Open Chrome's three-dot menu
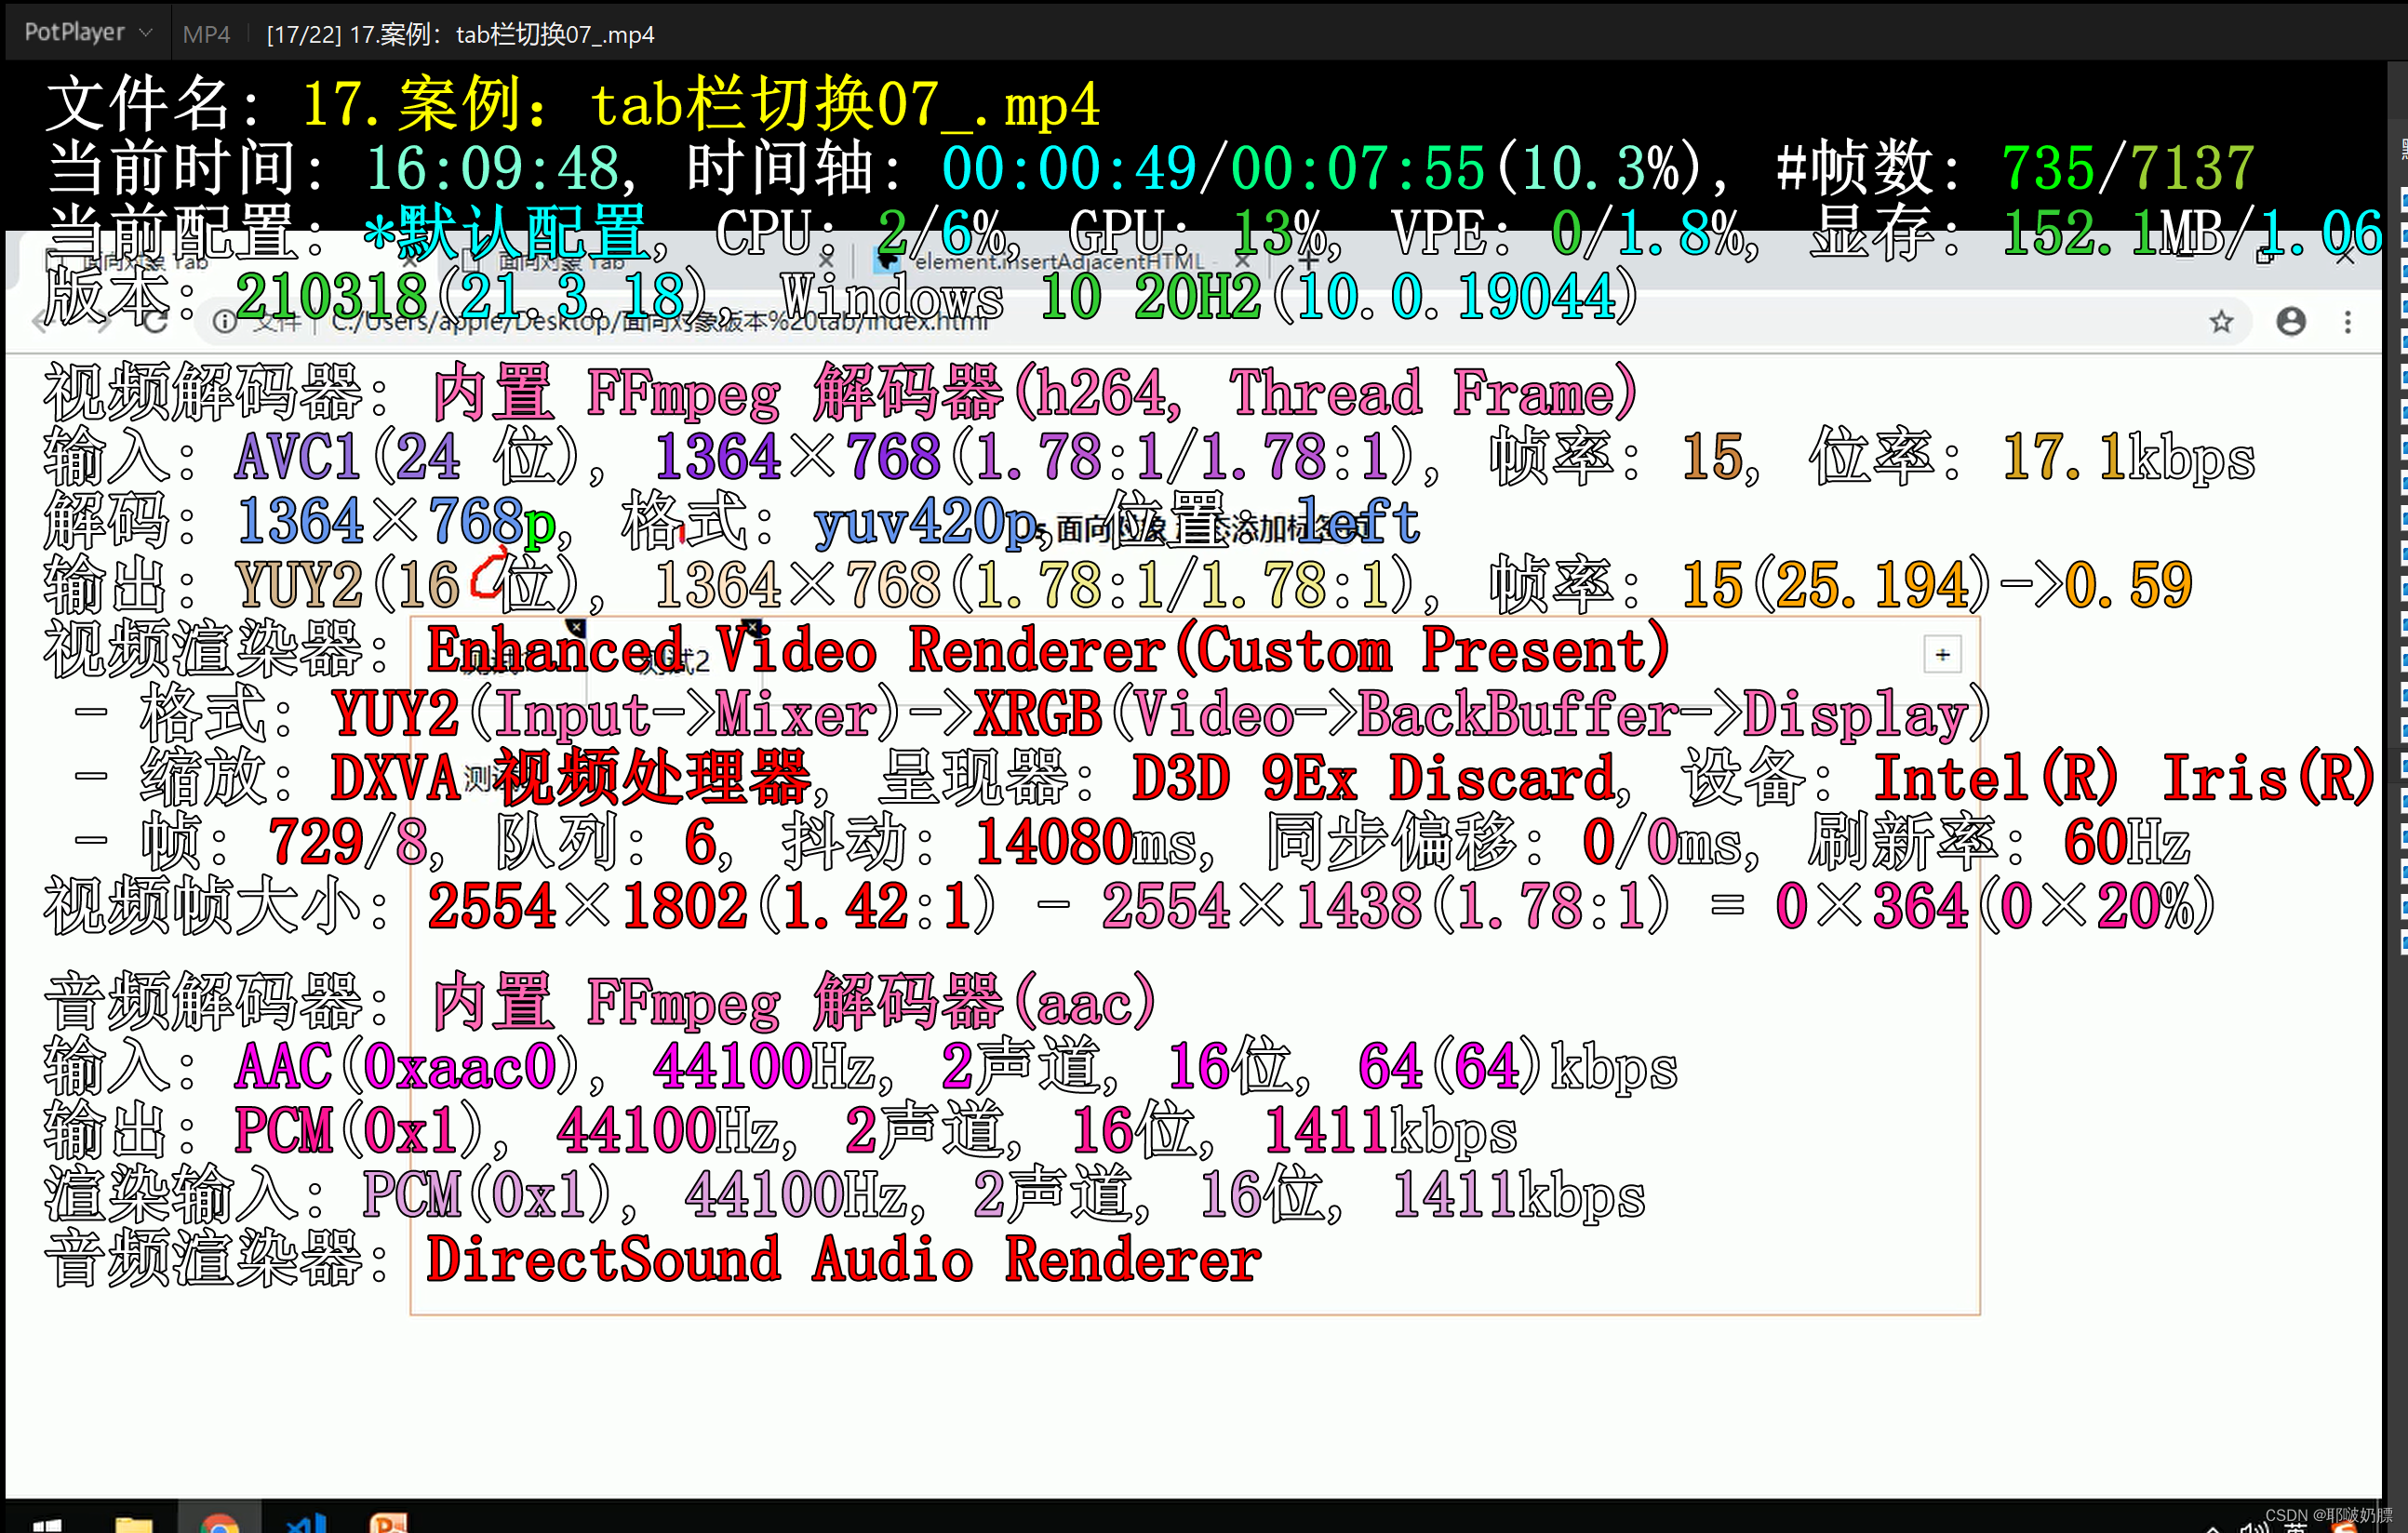The height and width of the screenshot is (1533, 2408). point(2348,321)
